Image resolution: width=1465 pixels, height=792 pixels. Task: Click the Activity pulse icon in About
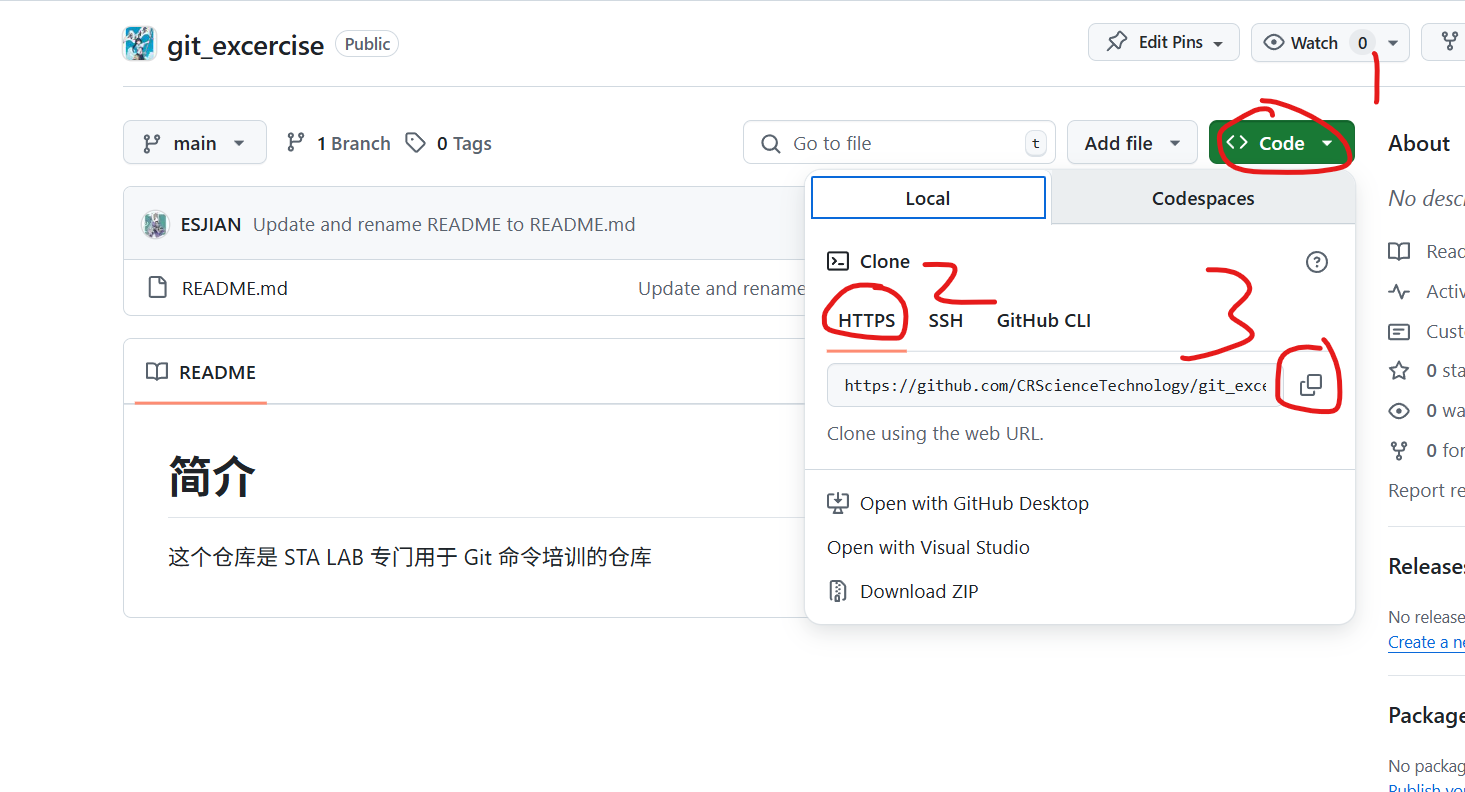(x=1399, y=291)
